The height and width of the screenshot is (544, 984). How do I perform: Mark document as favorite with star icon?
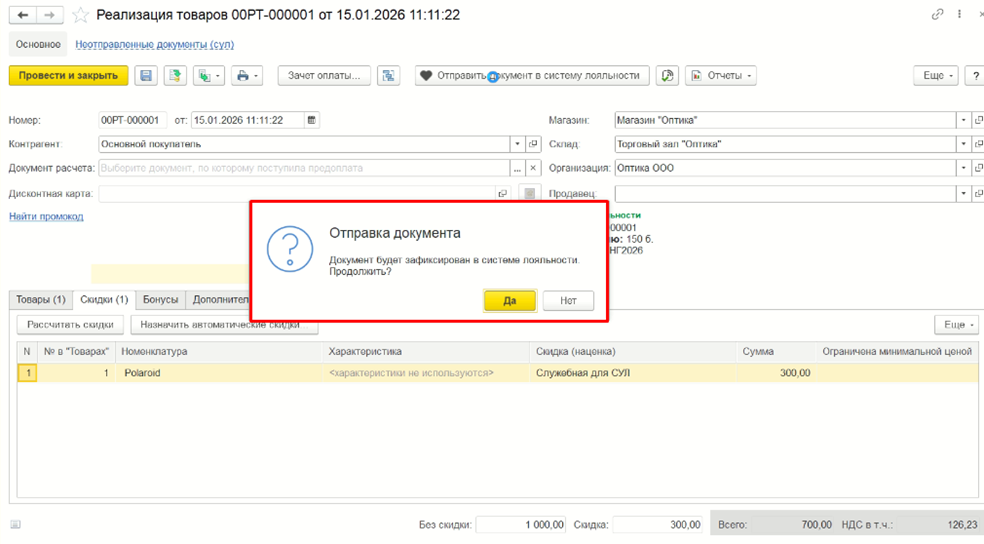point(80,15)
